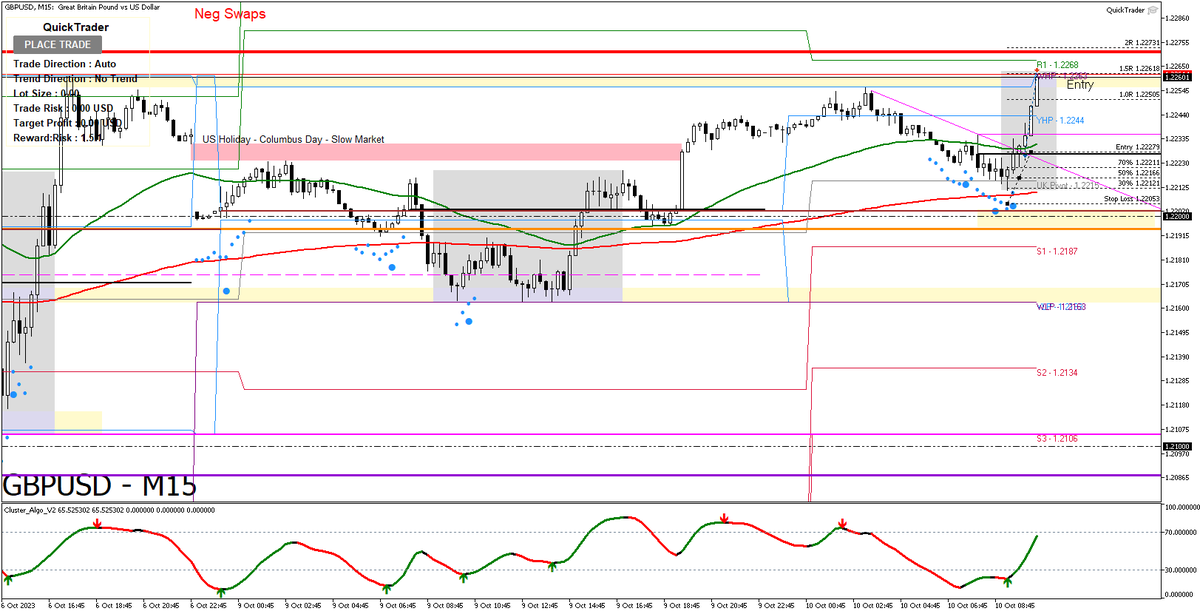The image size is (1200, 614).
Task: Select the S3 - 1.2106 pivot label
Action: pos(1057,438)
